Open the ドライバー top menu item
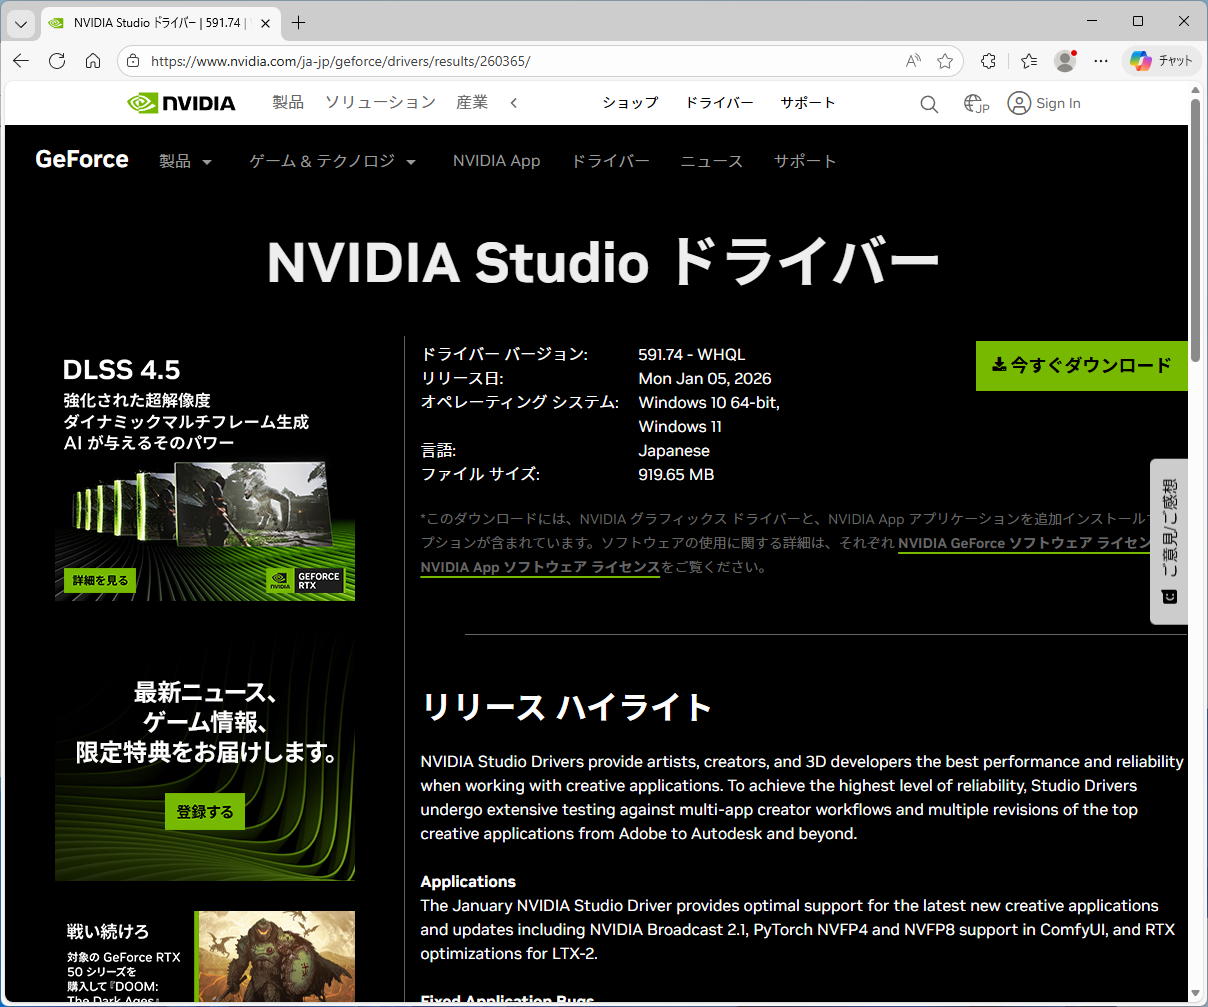Viewport: 1208px width, 1007px height. coord(718,103)
